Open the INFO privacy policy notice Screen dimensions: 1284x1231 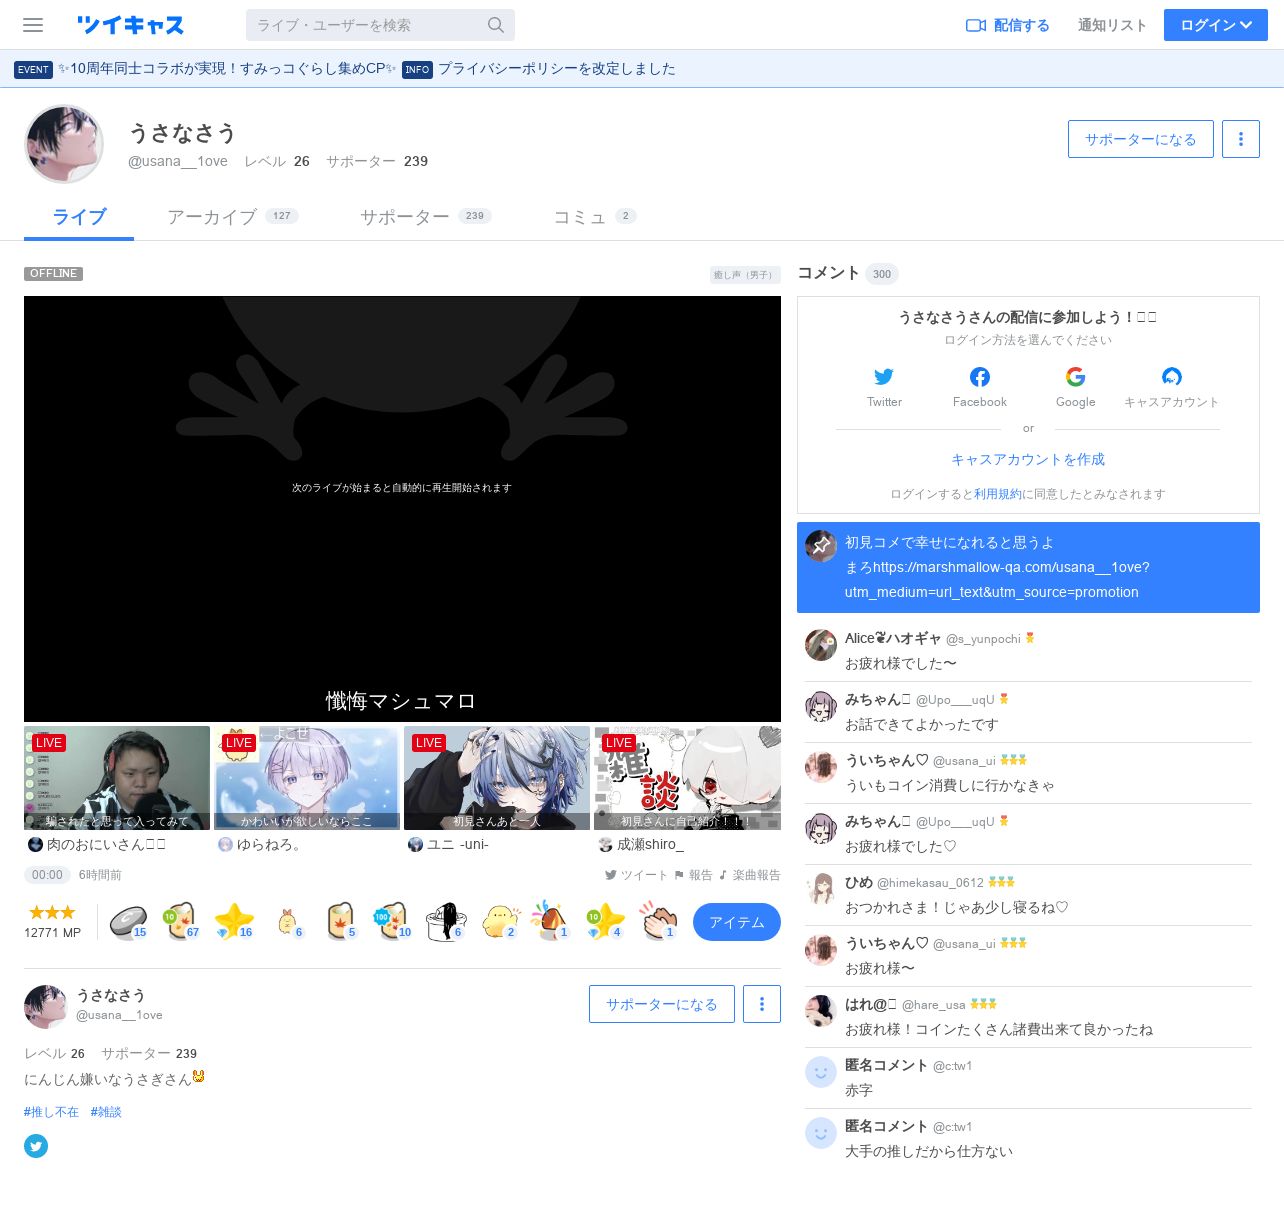[x=539, y=69]
